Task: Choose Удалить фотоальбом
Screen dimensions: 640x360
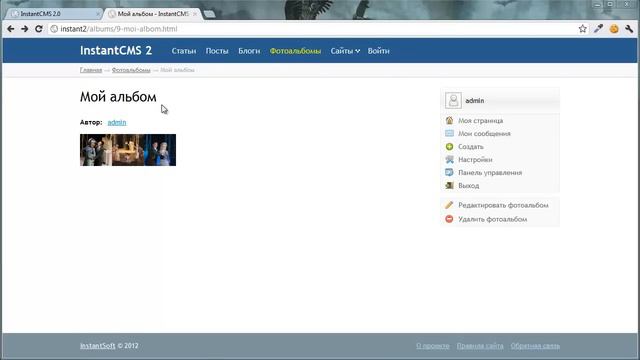Action: point(492,219)
